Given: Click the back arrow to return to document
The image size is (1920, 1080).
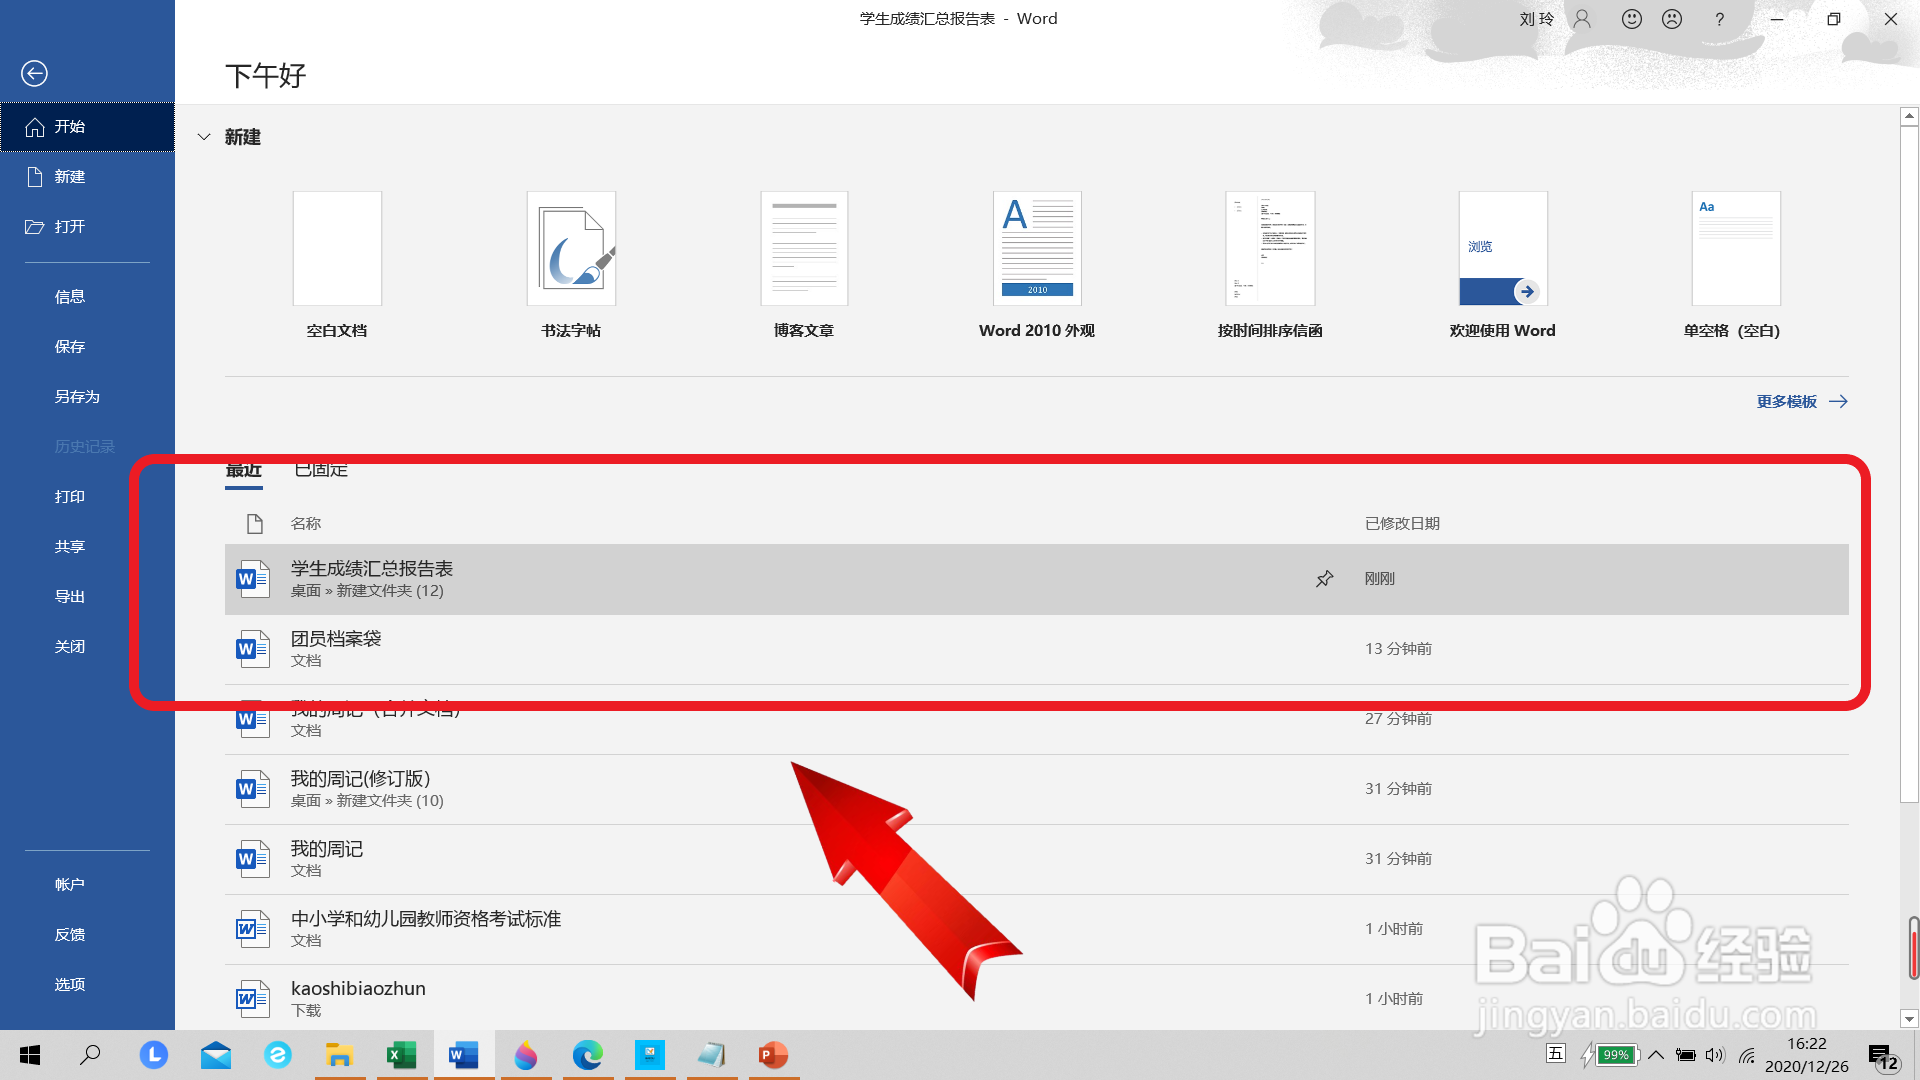Looking at the screenshot, I should [x=34, y=73].
